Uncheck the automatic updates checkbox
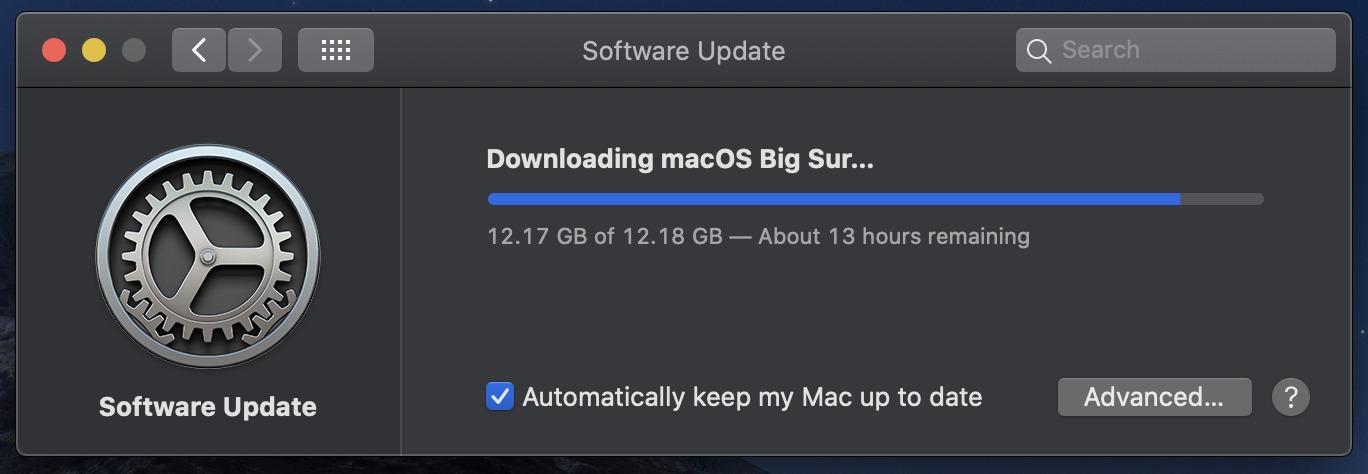The height and width of the screenshot is (474, 1368). click(500, 397)
